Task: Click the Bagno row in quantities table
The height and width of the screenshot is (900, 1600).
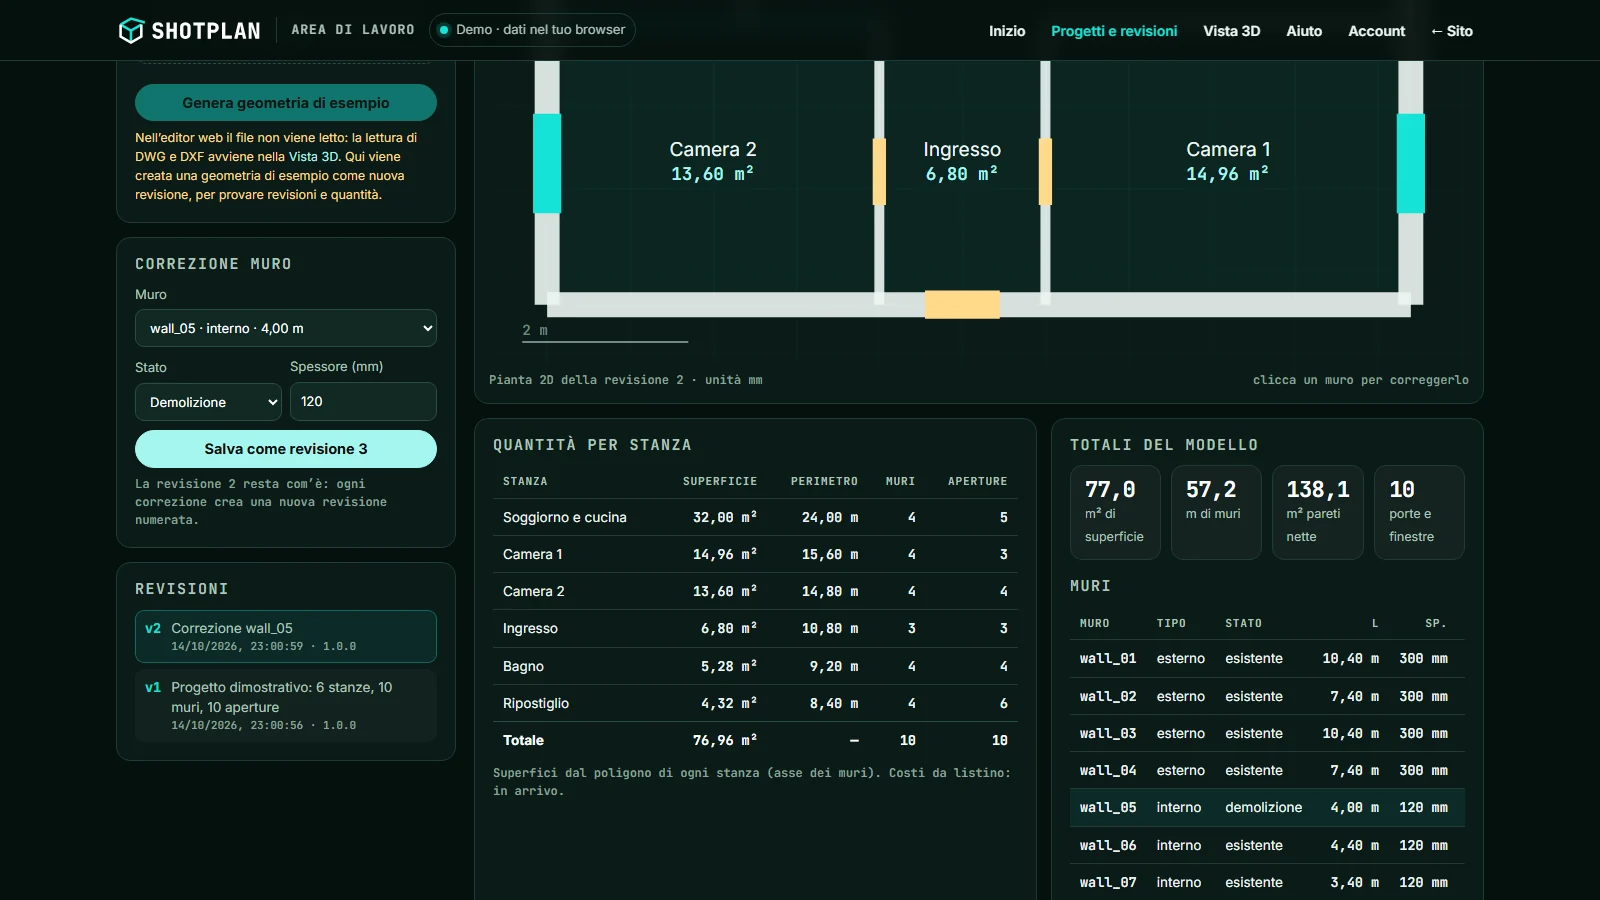Action: (x=755, y=666)
